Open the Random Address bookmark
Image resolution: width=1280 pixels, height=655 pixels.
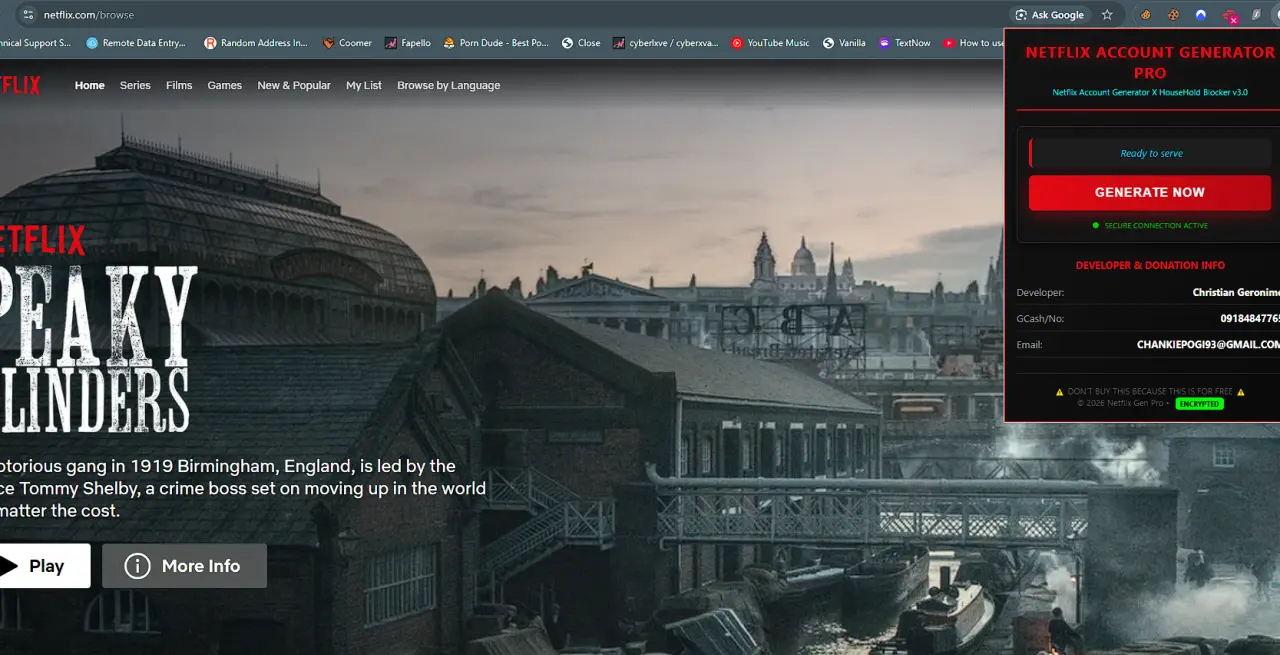256,43
